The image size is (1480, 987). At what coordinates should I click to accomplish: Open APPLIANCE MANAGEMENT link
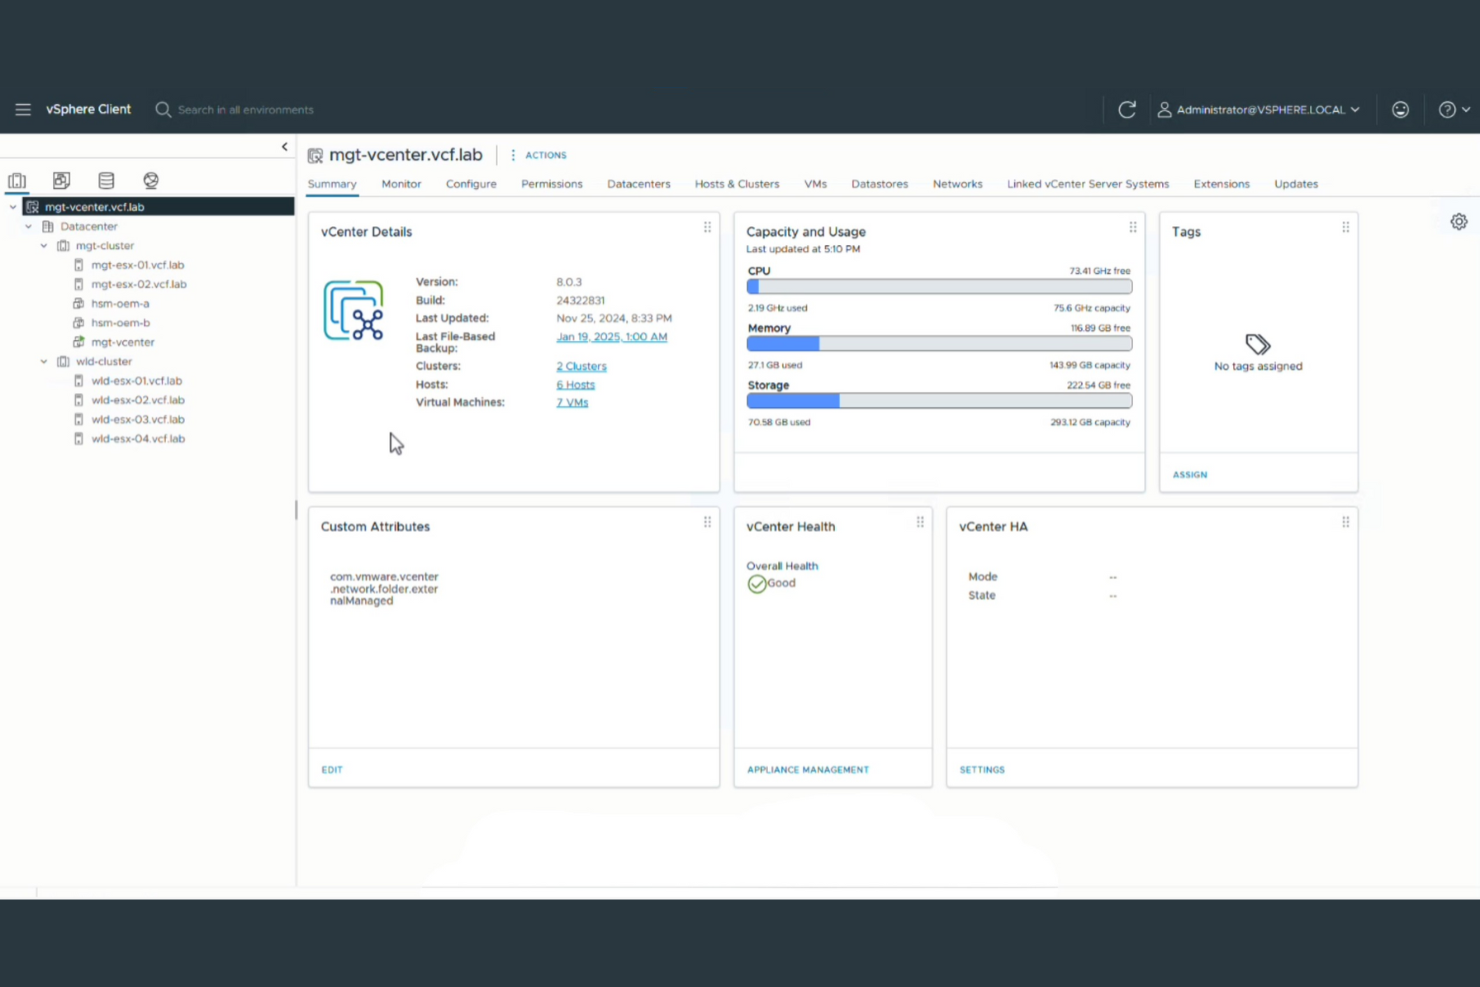tap(808, 770)
